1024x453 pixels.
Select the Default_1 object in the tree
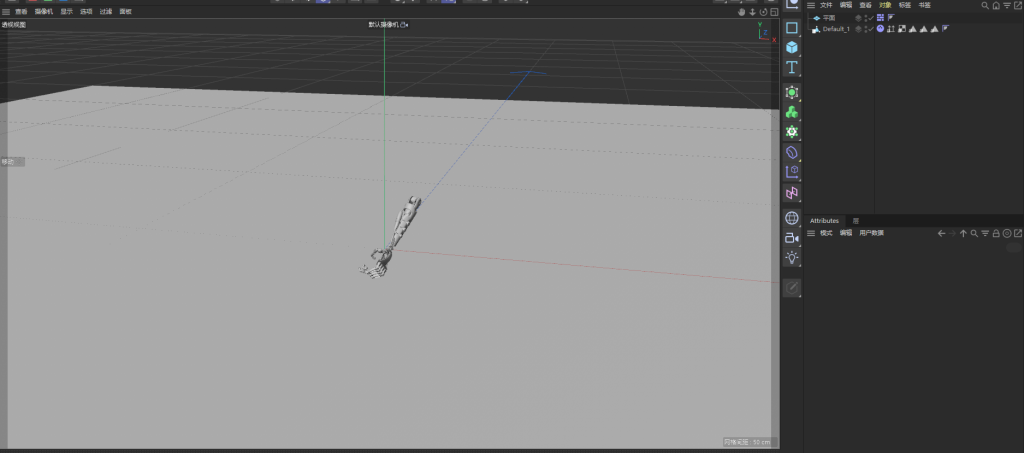pyautogui.click(x=836, y=29)
